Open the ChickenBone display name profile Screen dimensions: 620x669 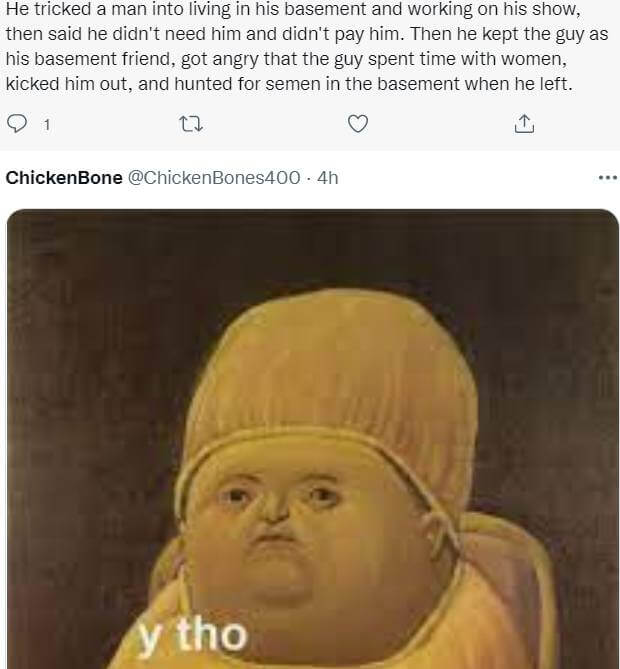click(64, 177)
